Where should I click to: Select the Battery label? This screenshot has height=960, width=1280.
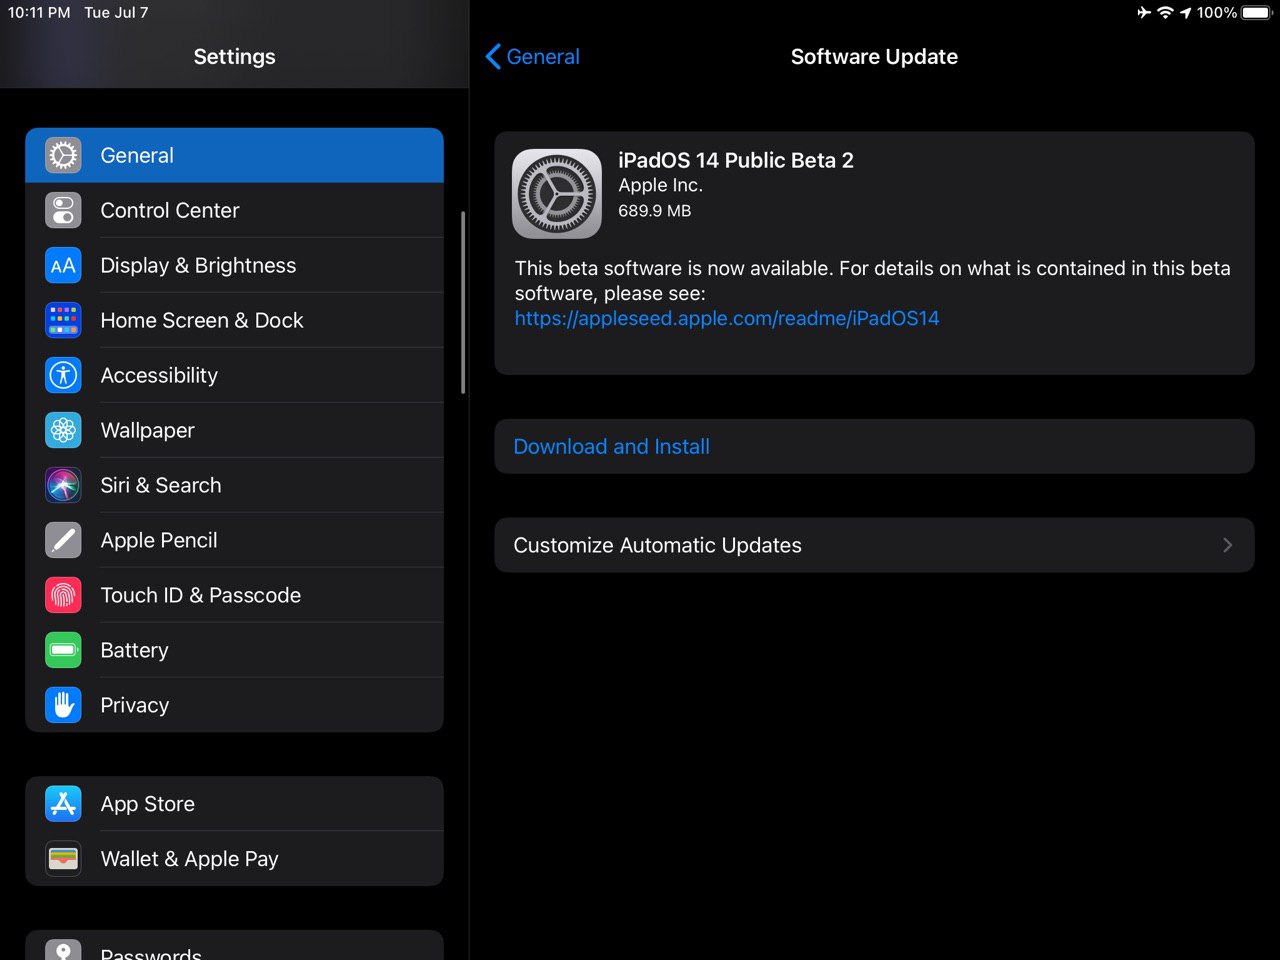click(134, 650)
